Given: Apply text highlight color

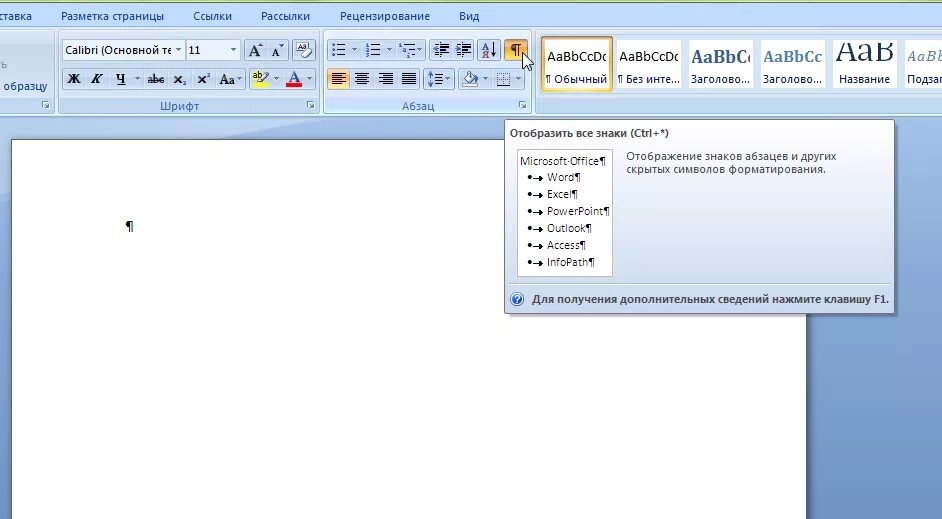Looking at the screenshot, I should (261, 79).
